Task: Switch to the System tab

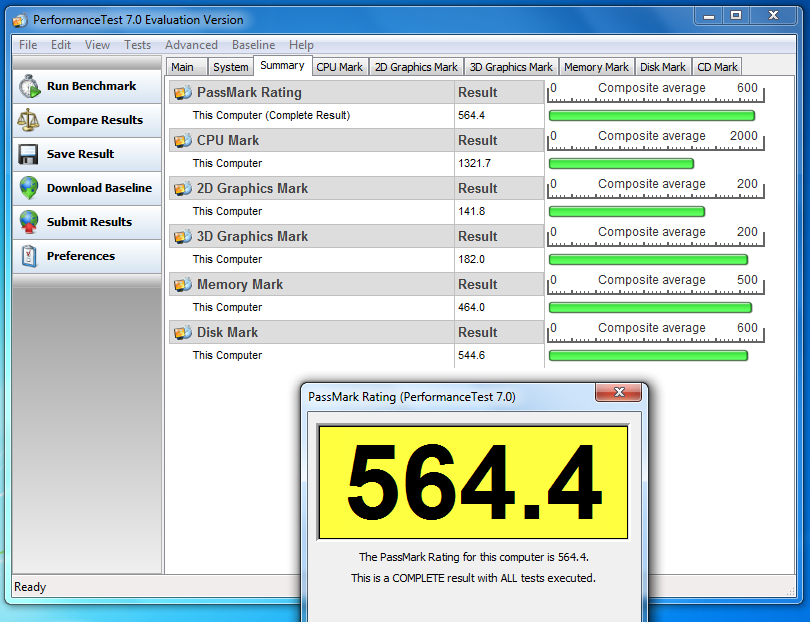Action: coord(230,67)
